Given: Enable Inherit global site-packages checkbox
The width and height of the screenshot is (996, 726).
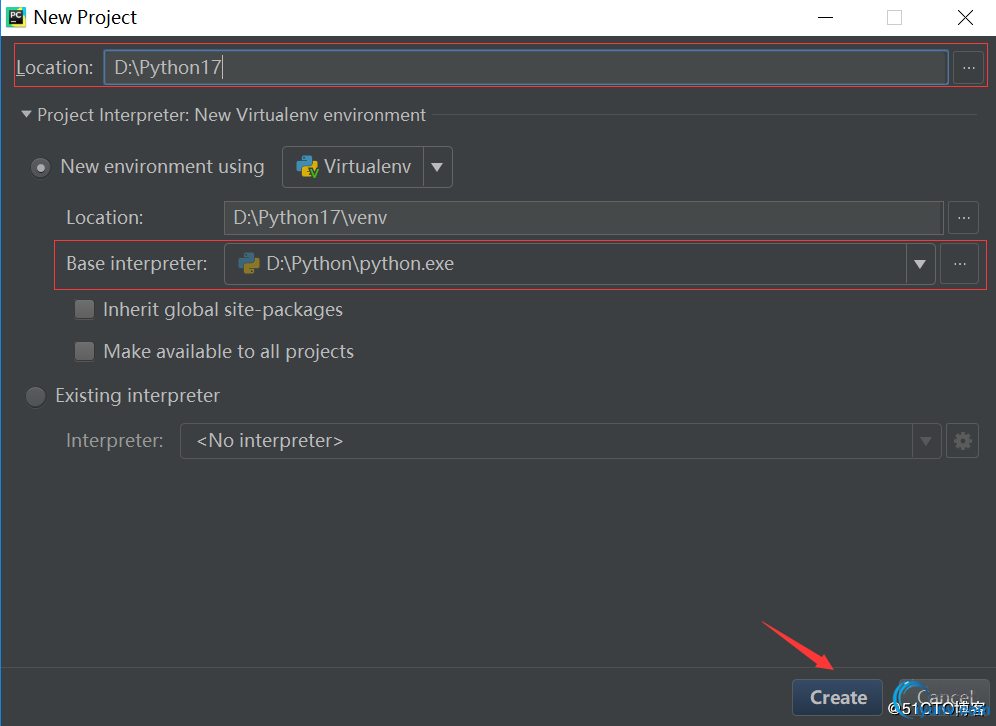Looking at the screenshot, I should [x=85, y=310].
